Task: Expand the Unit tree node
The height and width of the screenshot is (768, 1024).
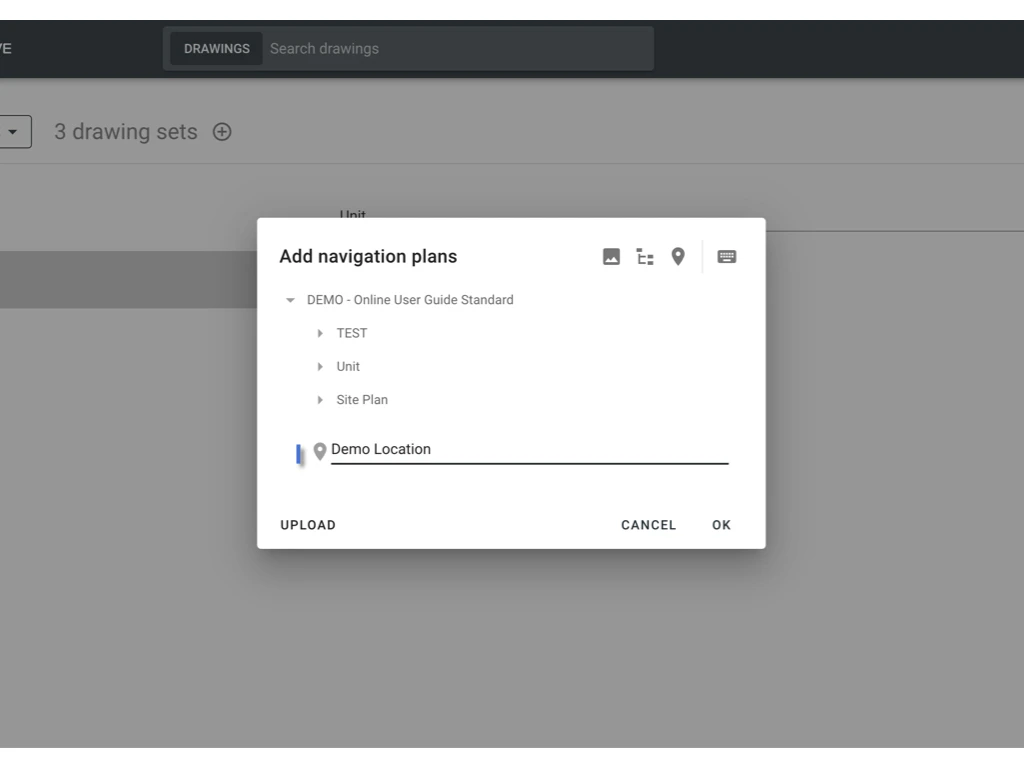Action: (x=320, y=366)
